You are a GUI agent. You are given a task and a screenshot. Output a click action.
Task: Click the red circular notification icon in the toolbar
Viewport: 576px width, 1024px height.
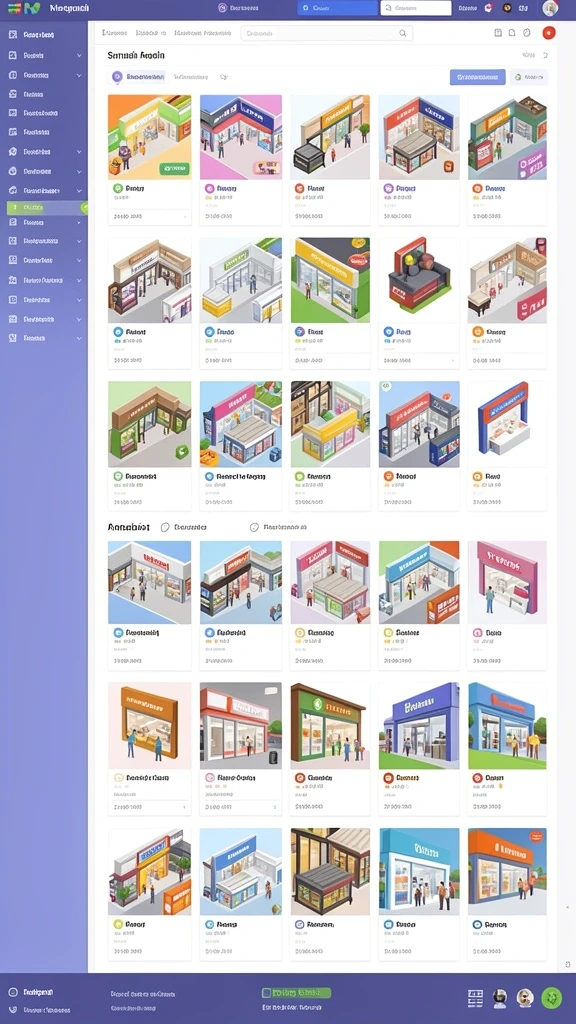tap(549, 33)
